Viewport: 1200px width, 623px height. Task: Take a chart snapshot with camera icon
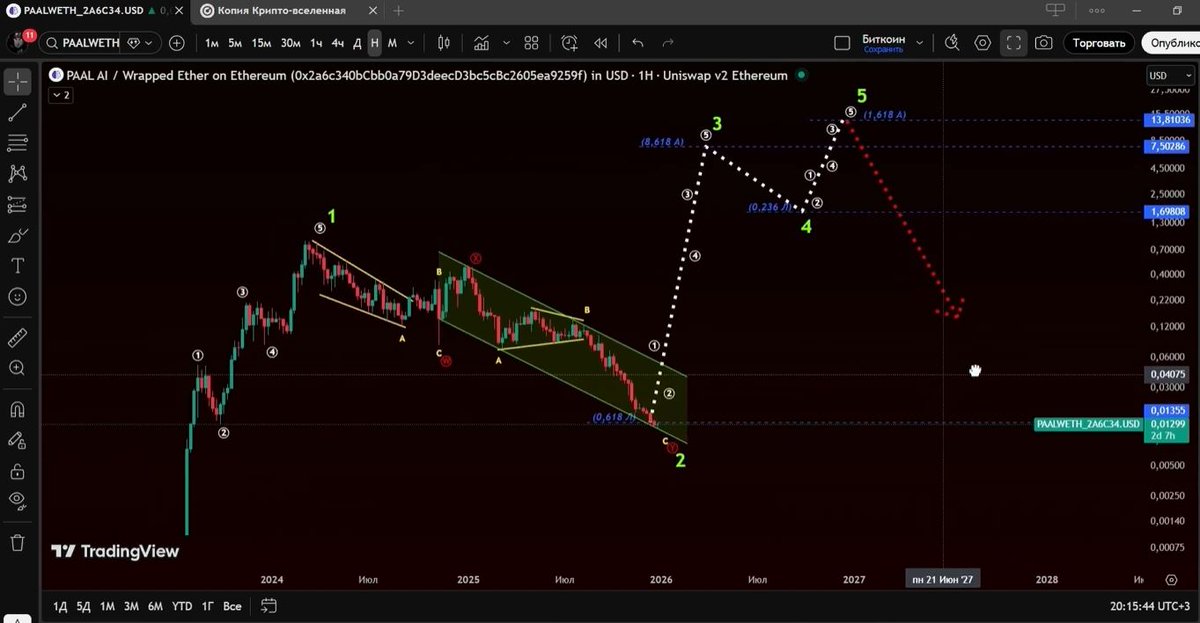pos(1044,43)
